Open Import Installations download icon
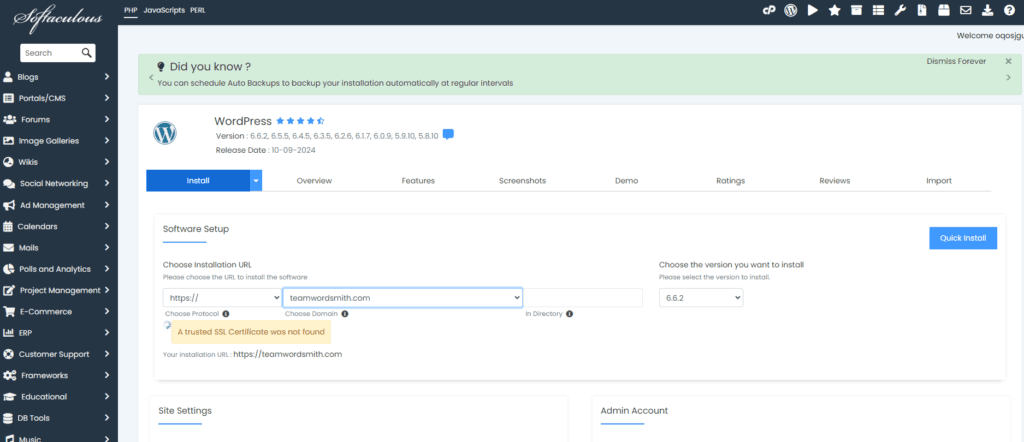The width and height of the screenshot is (1024, 442). (x=987, y=10)
